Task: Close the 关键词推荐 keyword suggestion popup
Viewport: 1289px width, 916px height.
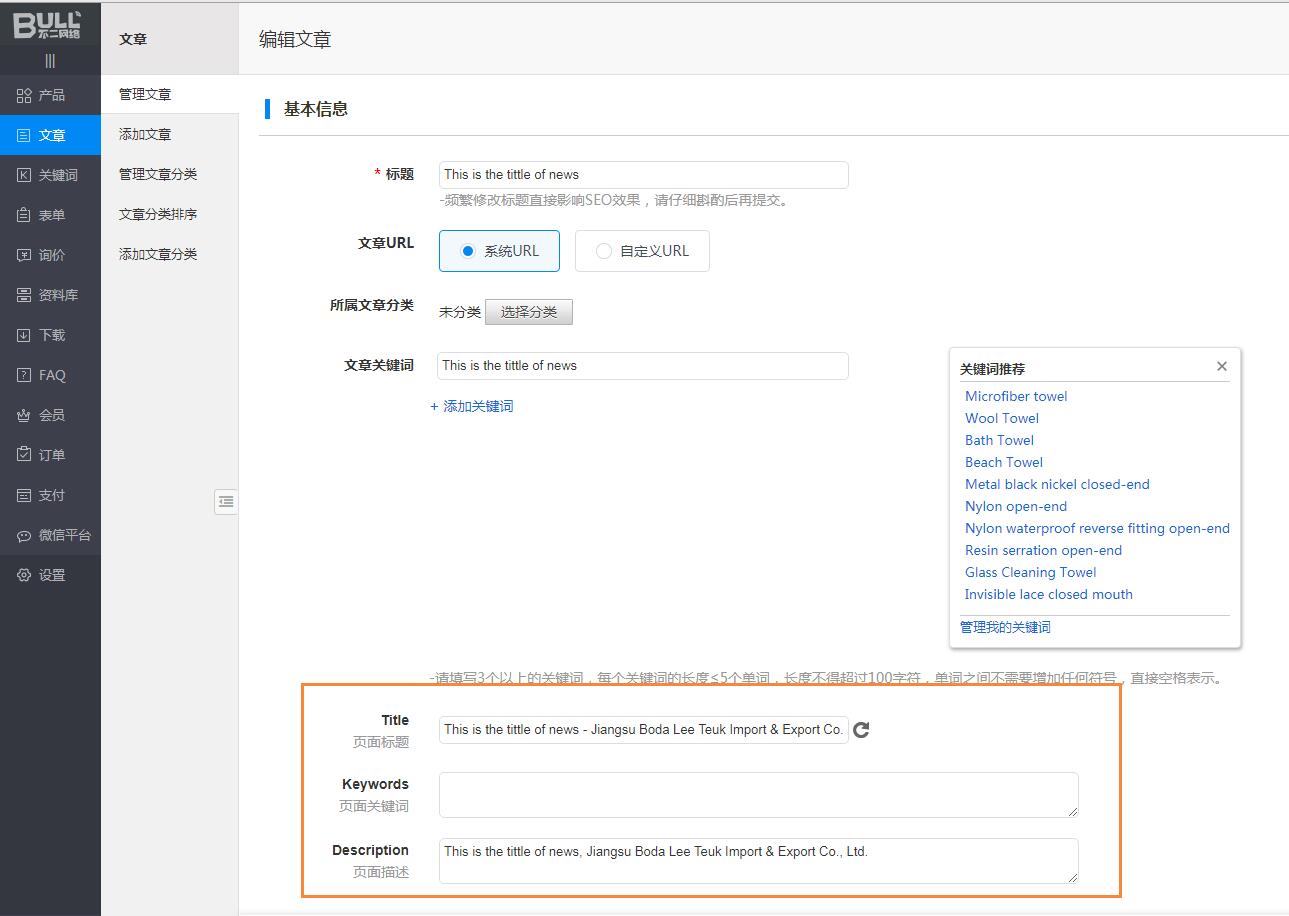Action: click(x=1221, y=366)
